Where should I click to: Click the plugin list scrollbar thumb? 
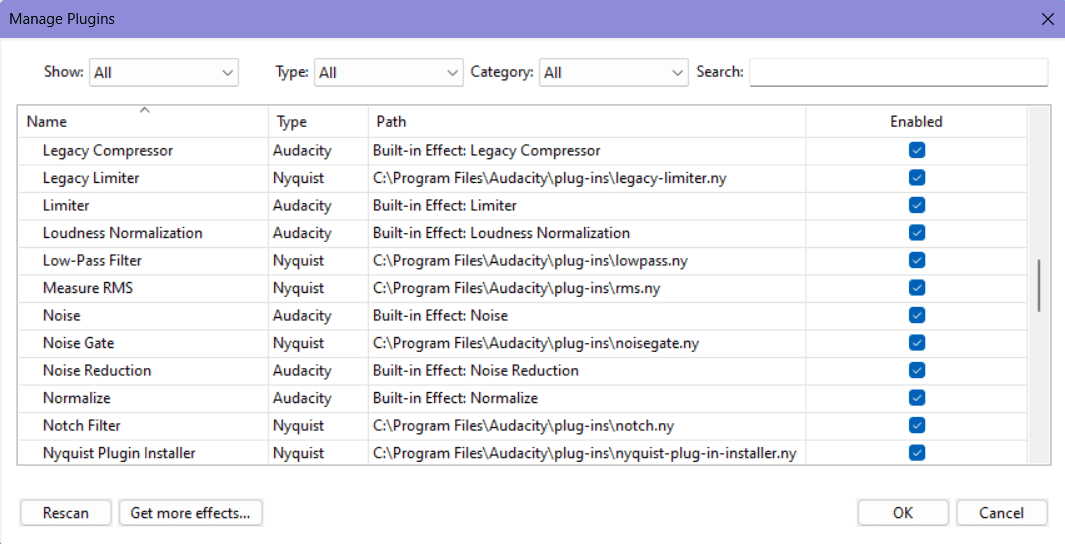(1039, 285)
